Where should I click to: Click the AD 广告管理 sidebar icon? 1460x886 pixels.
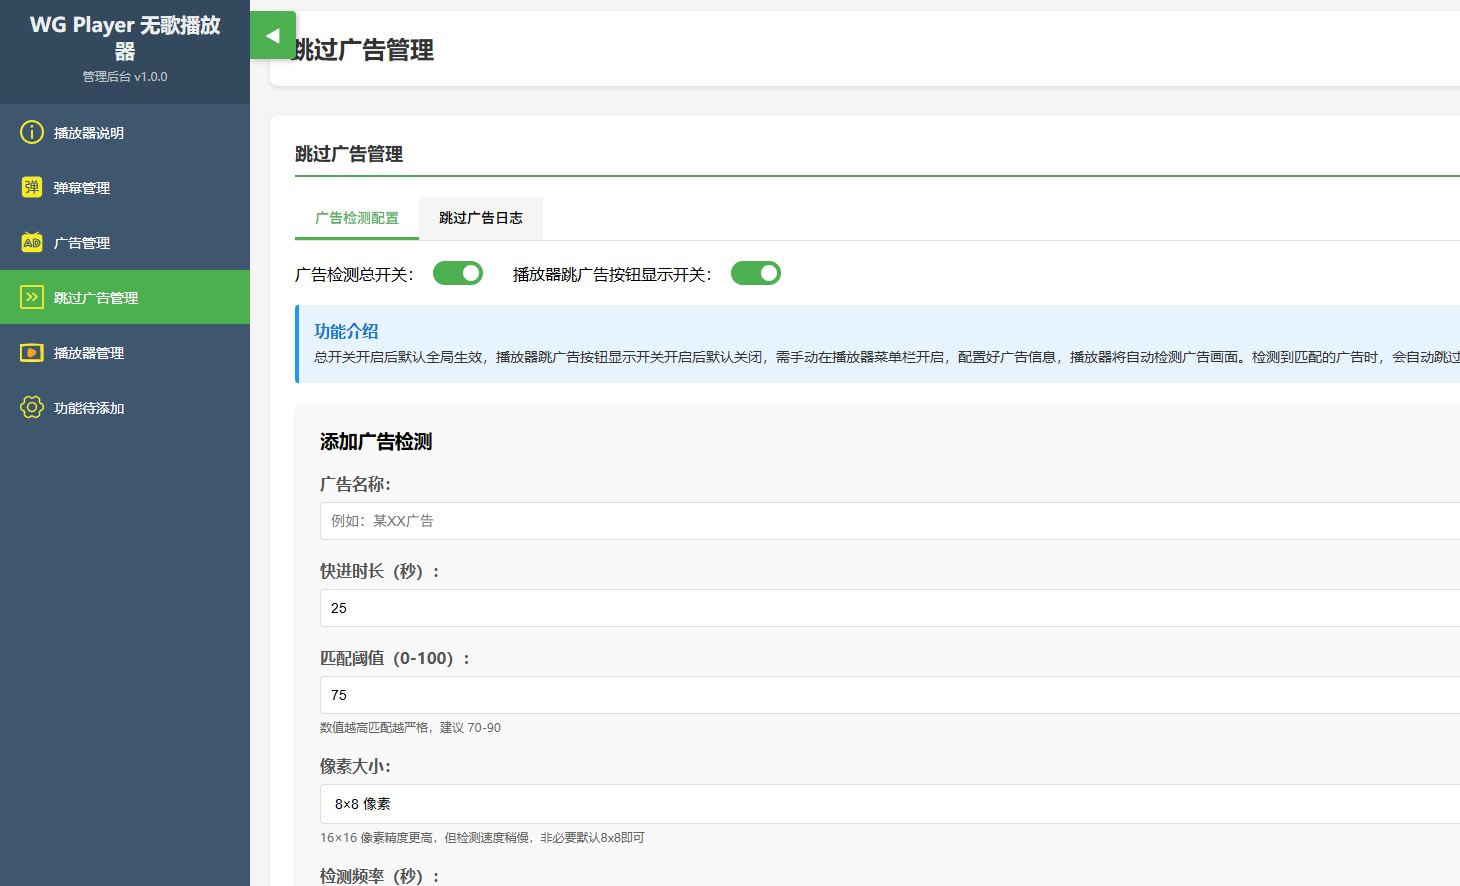(31, 241)
